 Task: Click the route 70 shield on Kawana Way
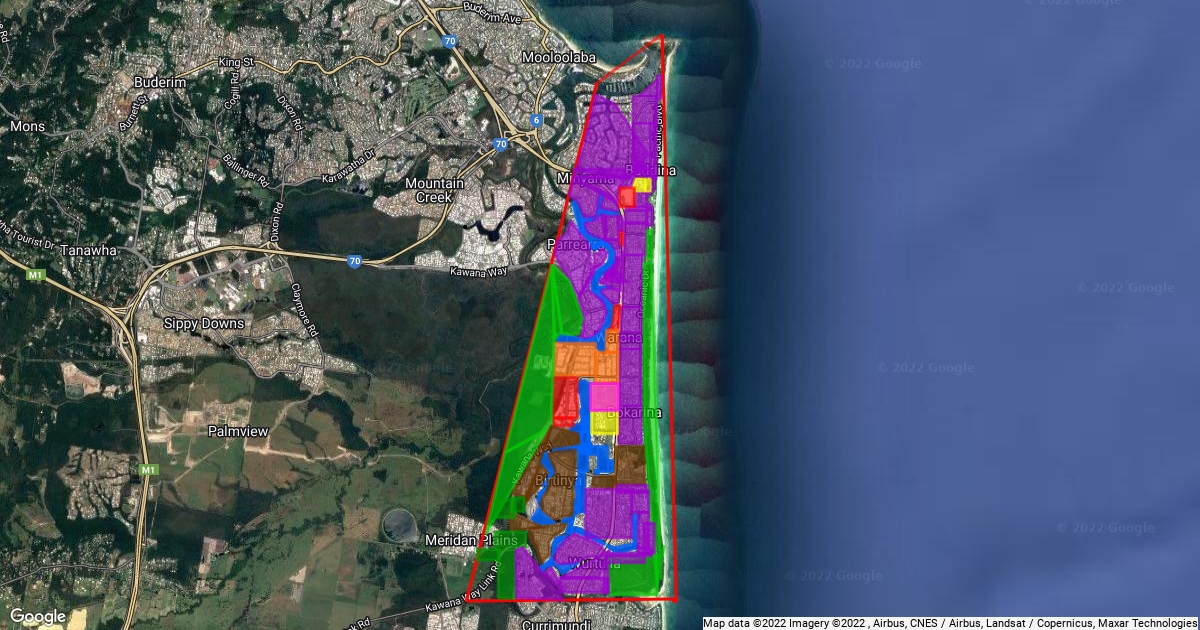pyautogui.click(x=355, y=261)
